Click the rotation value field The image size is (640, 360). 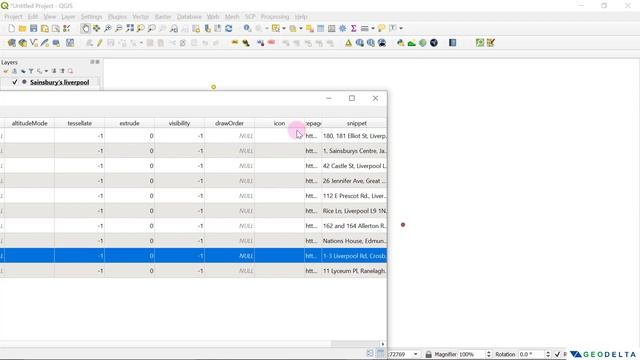(531, 354)
